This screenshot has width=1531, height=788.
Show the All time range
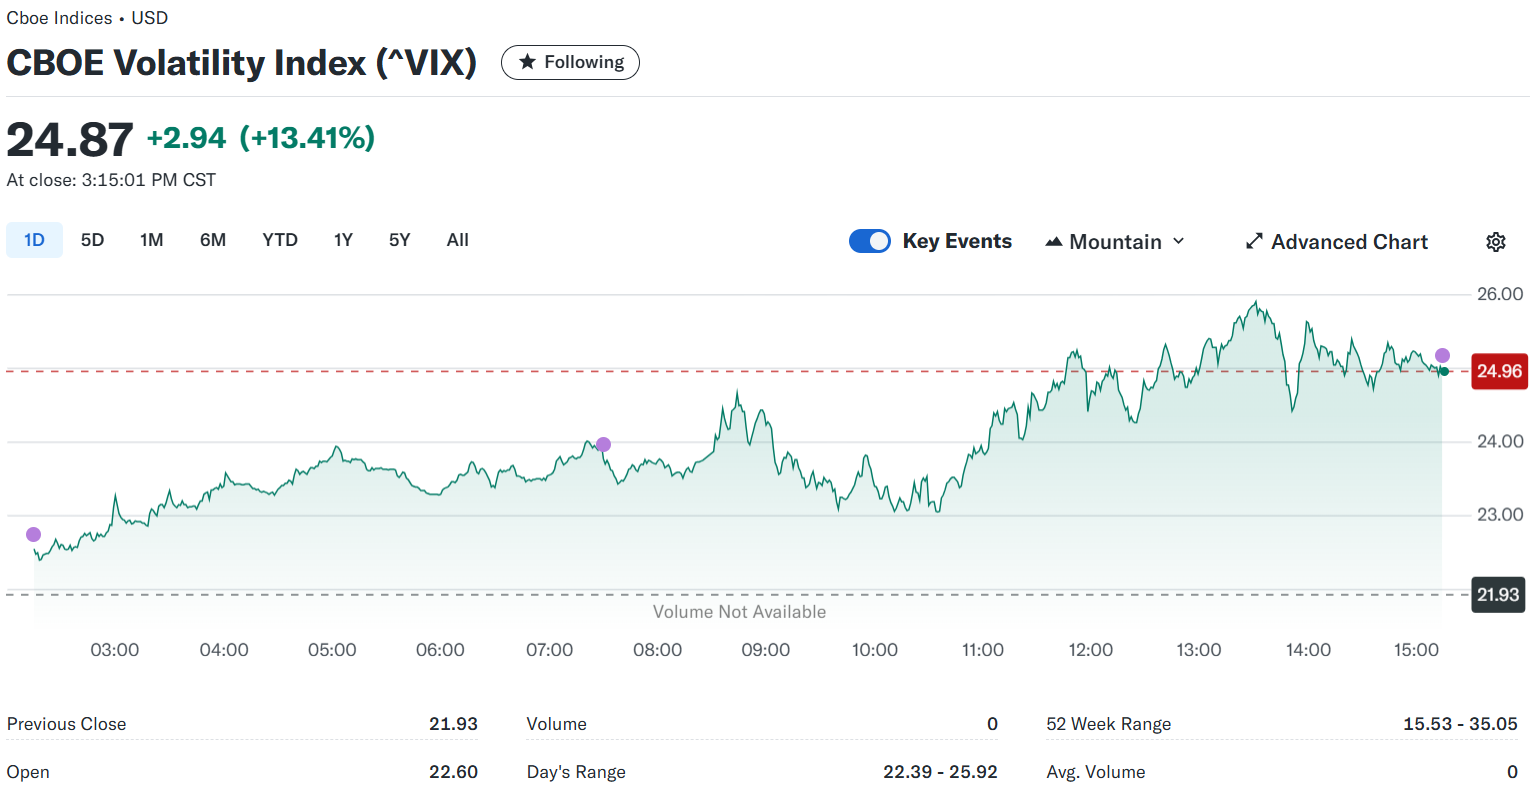pos(458,240)
